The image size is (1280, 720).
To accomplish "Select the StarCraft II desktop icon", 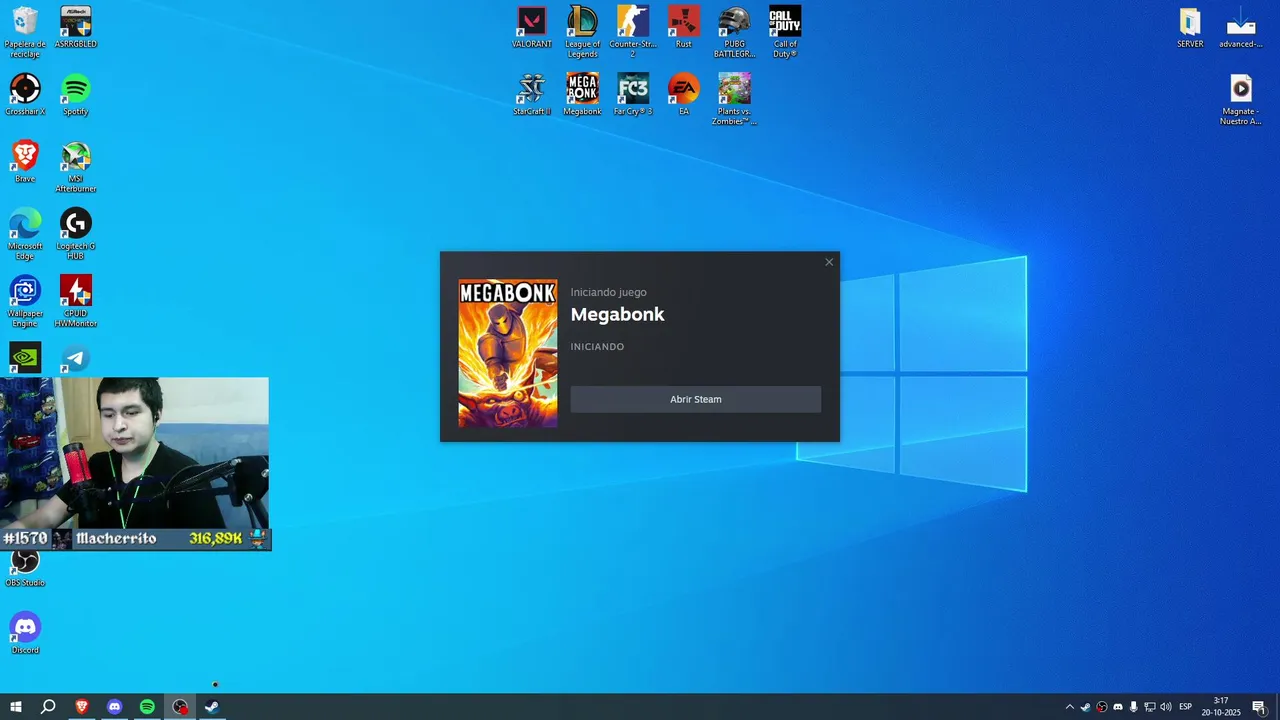I will click(x=532, y=95).
